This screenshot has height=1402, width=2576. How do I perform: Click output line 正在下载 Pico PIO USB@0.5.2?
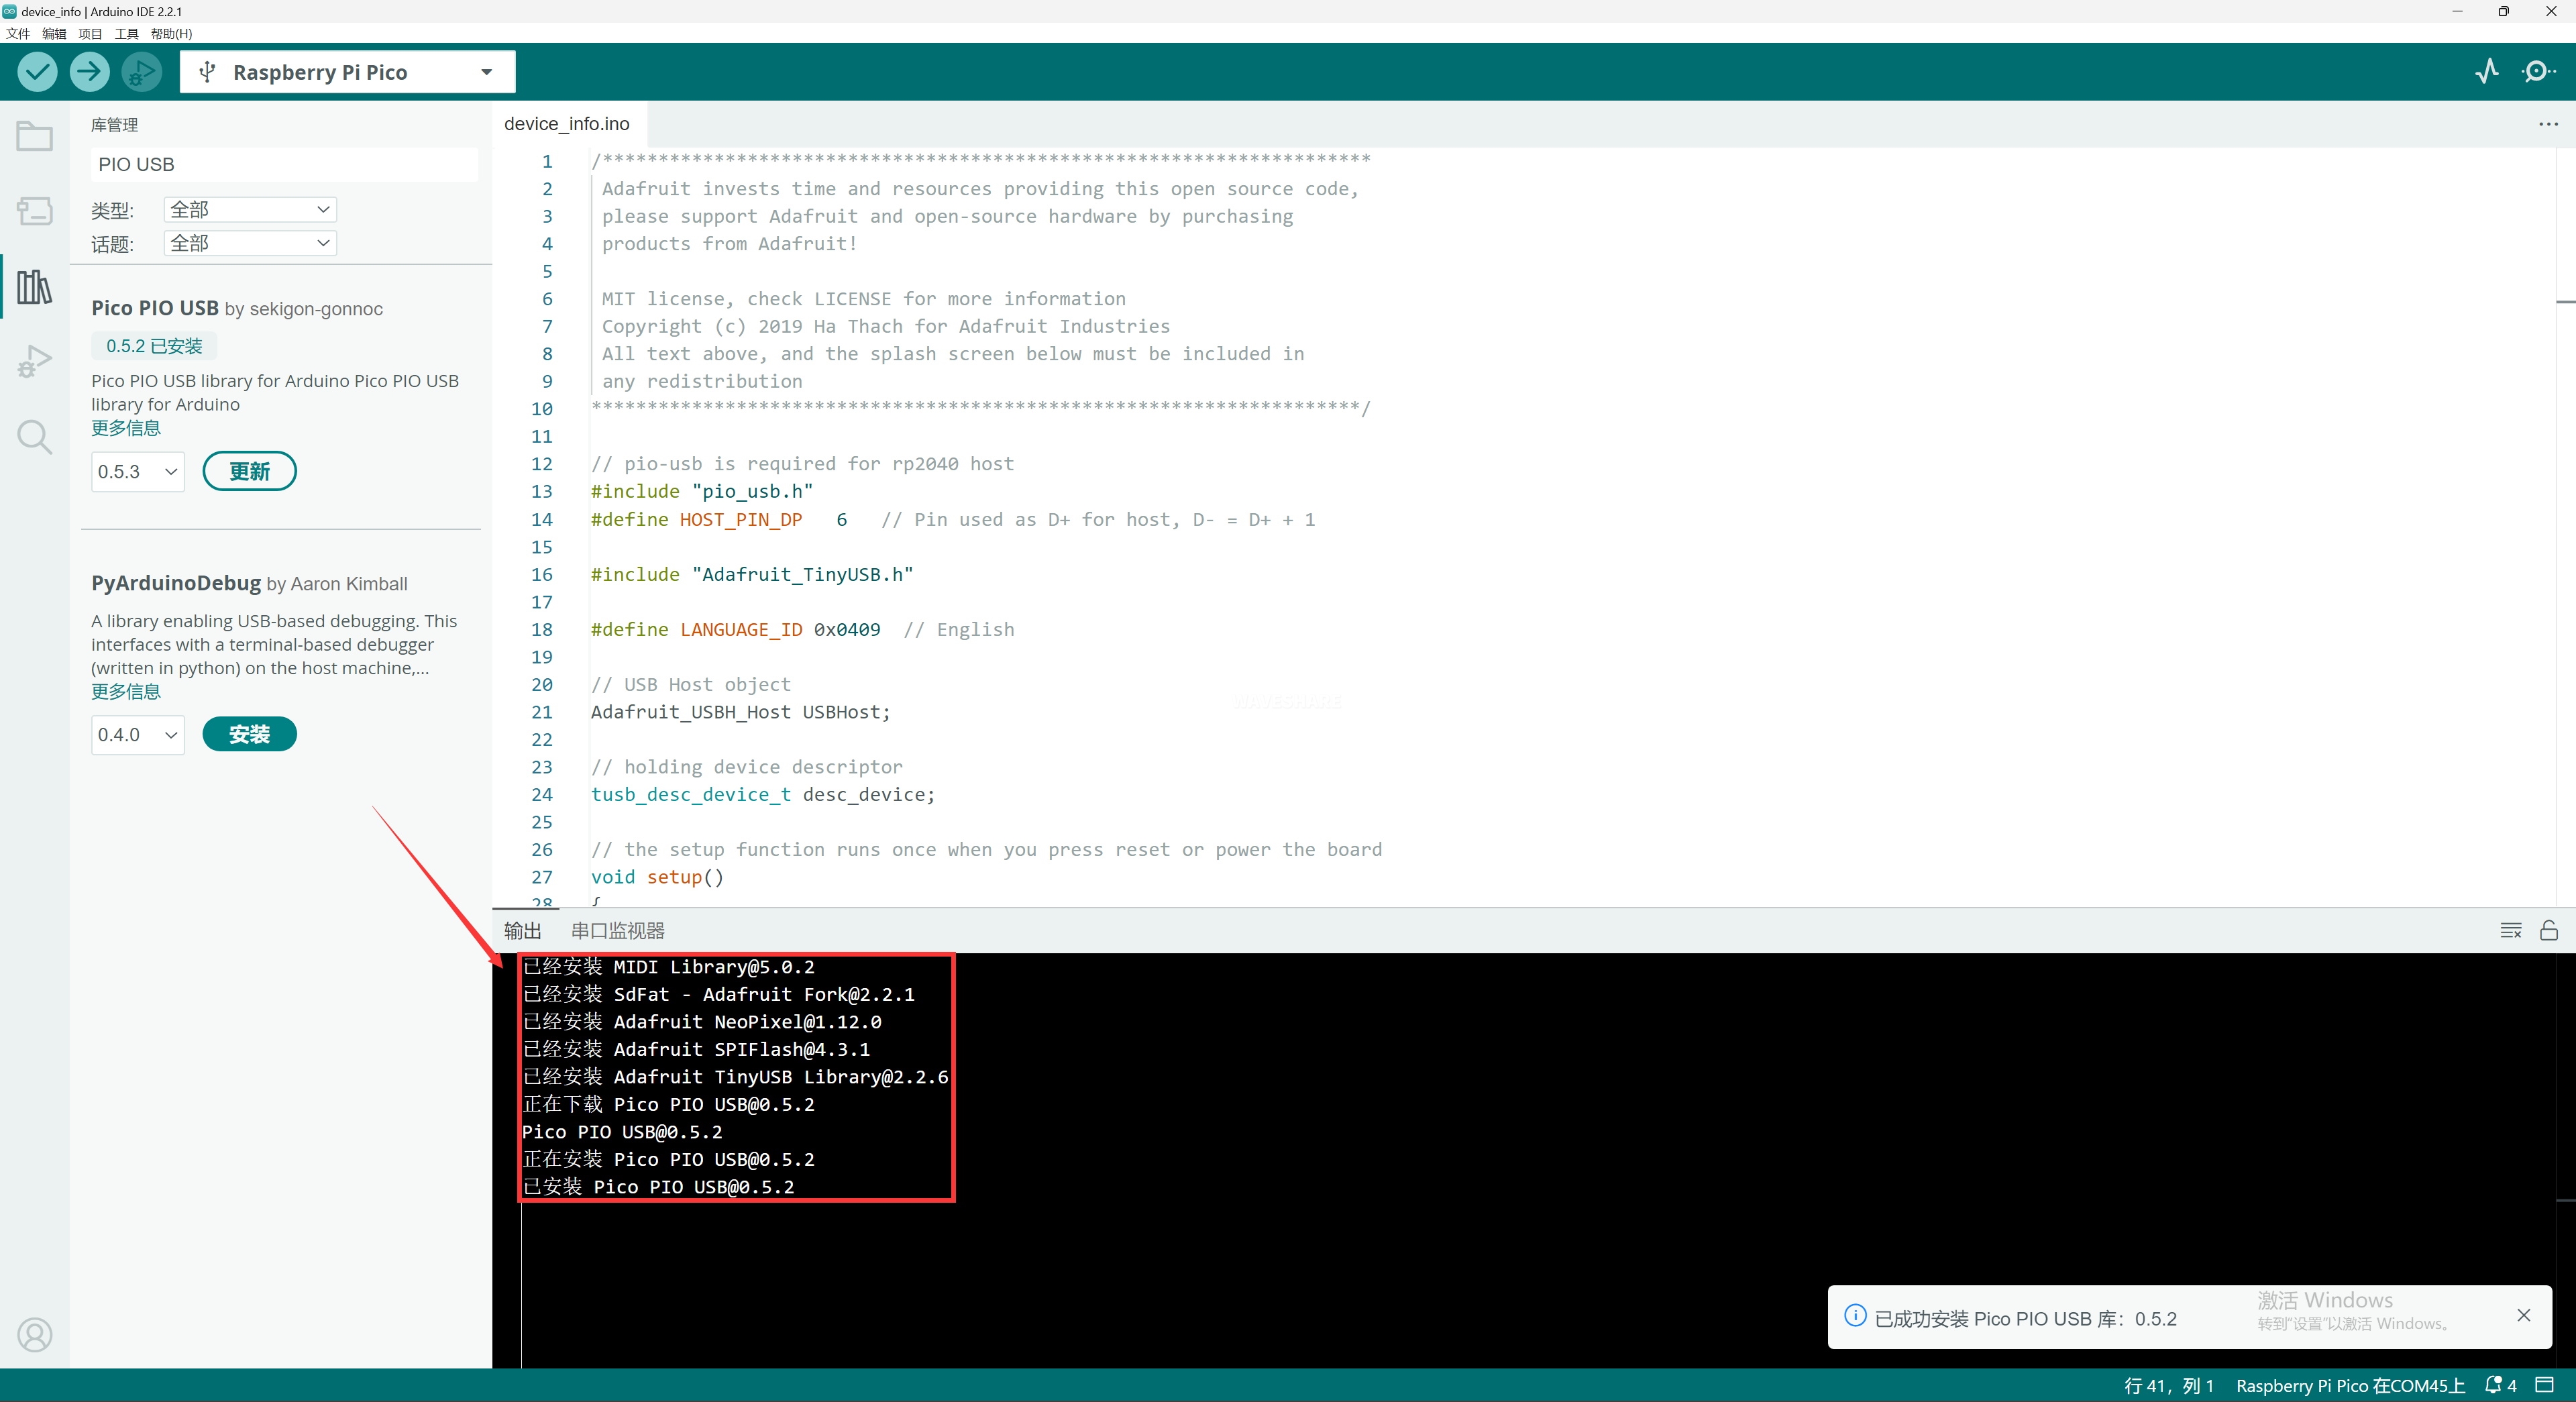click(x=668, y=1105)
